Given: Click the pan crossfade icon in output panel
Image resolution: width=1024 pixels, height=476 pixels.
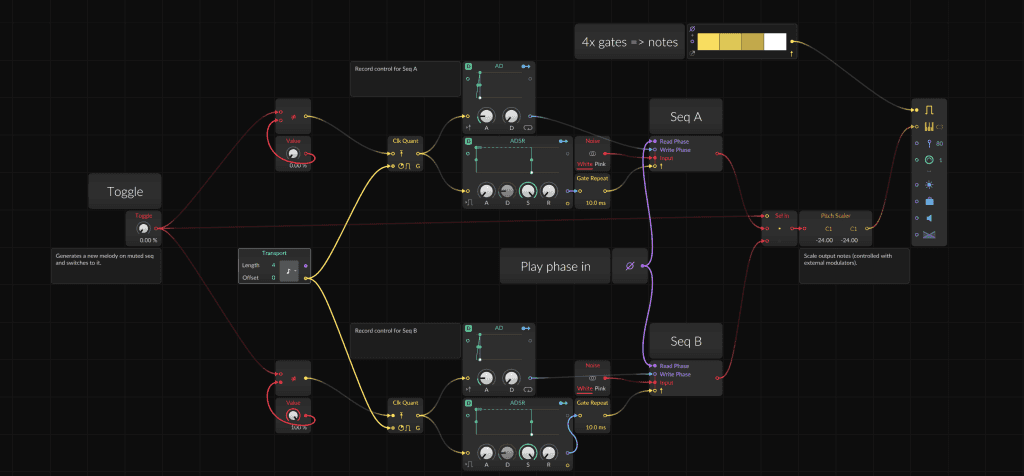Looking at the screenshot, I should pos(929,234).
